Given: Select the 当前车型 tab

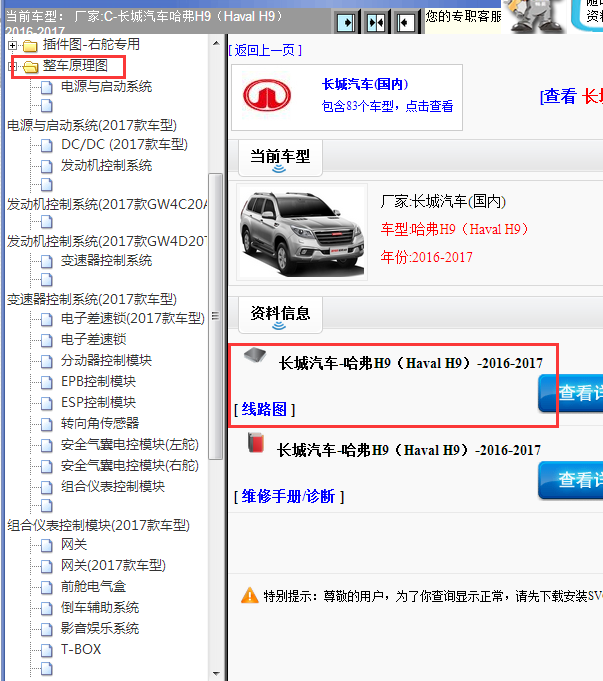Looking at the screenshot, I should coord(280,158).
